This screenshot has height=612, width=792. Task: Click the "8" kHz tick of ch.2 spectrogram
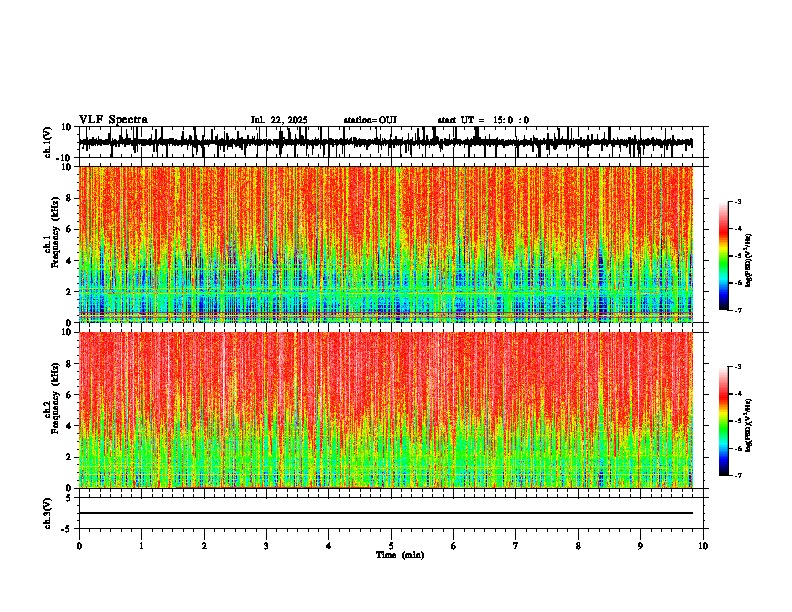69,364
